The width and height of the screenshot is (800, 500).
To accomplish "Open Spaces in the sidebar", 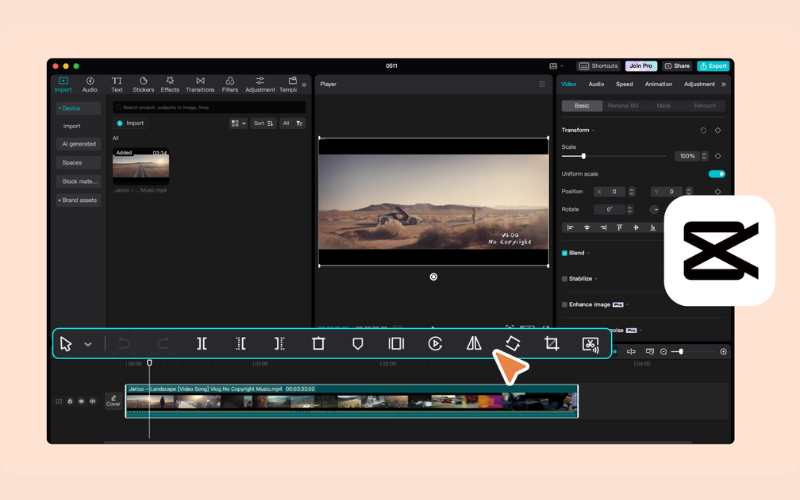I will 79,163.
